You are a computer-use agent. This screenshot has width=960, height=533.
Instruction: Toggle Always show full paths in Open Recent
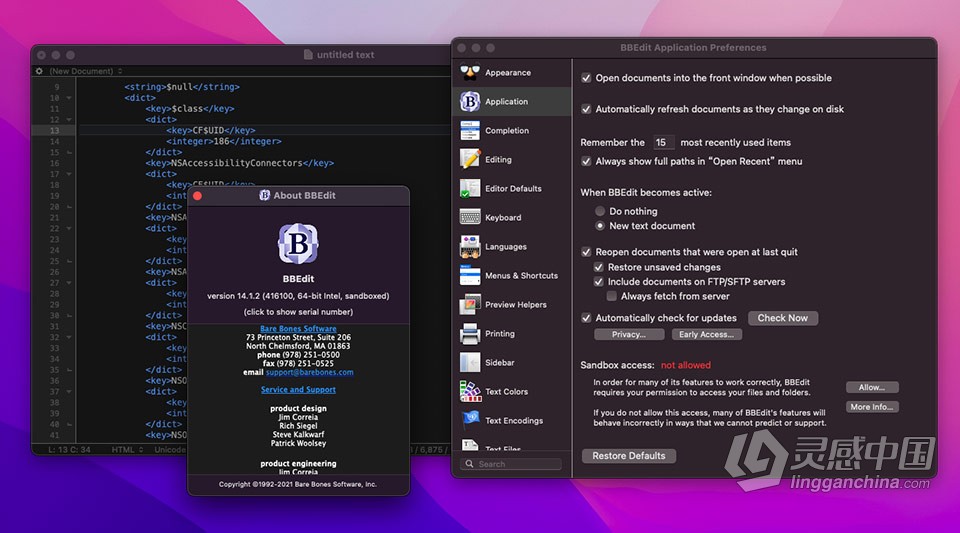click(586, 162)
